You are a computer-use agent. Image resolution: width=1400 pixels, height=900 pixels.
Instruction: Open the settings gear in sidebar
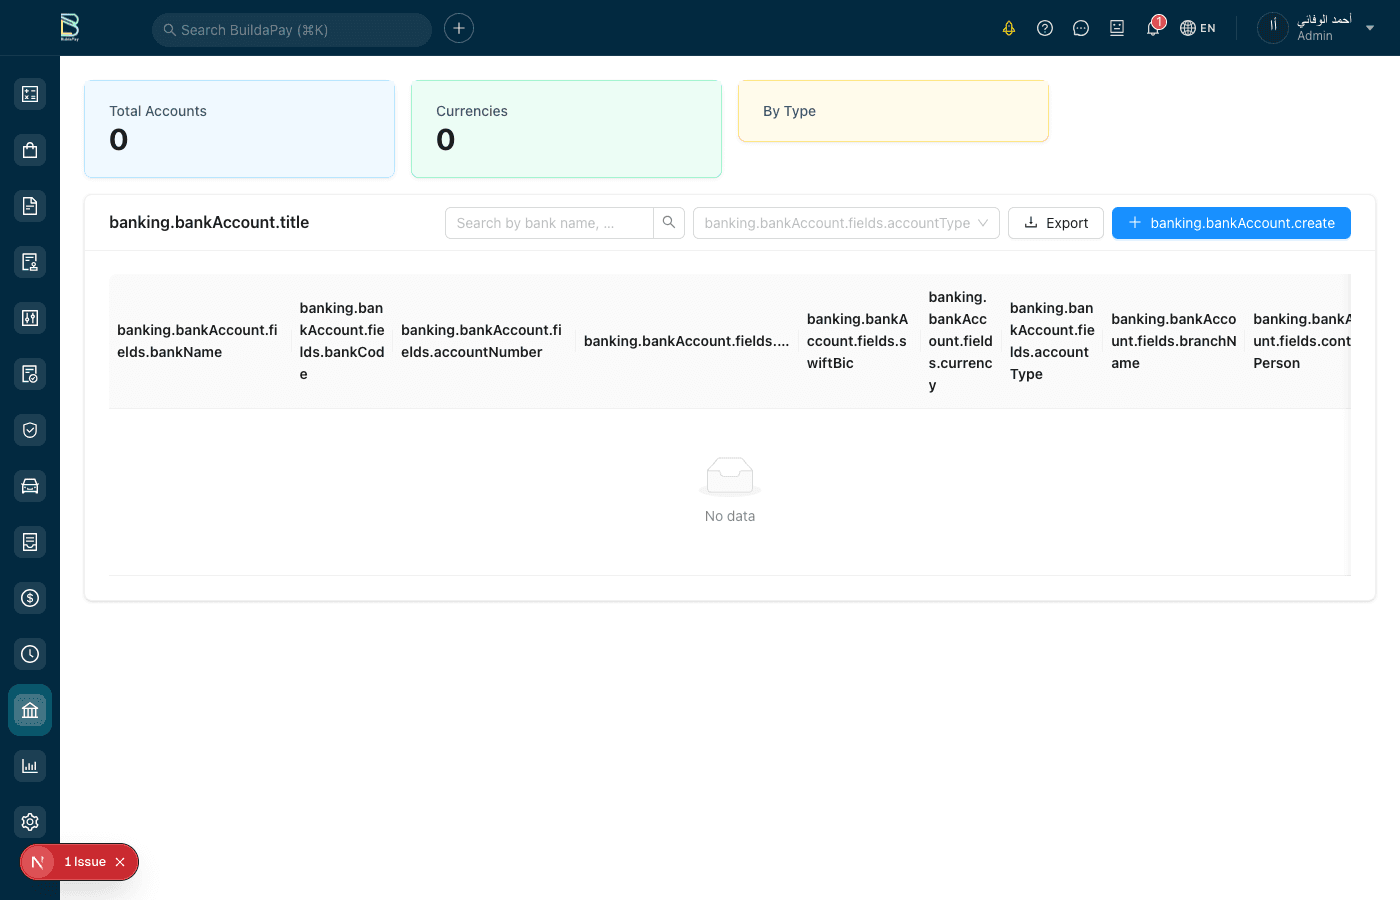coord(30,822)
